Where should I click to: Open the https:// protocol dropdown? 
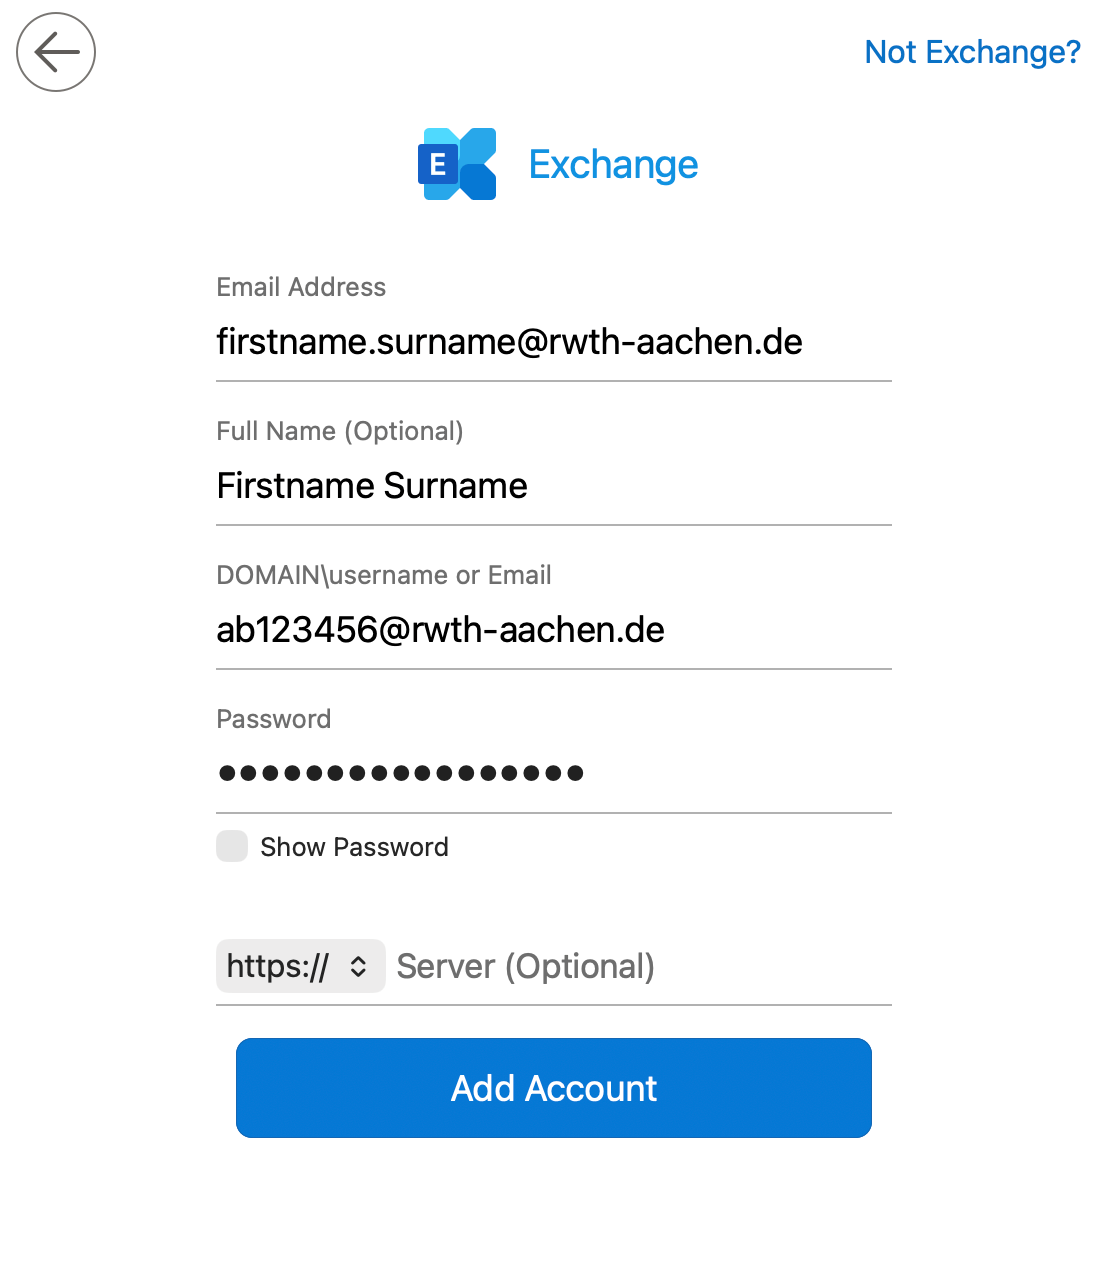point(301,966)
